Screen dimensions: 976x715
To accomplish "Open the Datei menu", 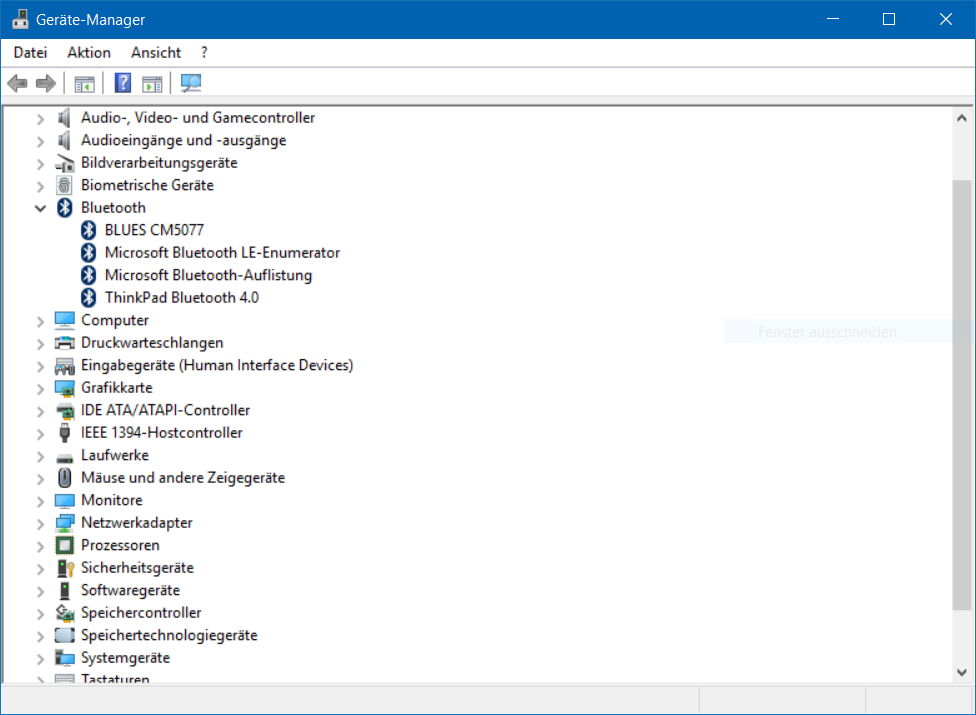I will [30, 53].
